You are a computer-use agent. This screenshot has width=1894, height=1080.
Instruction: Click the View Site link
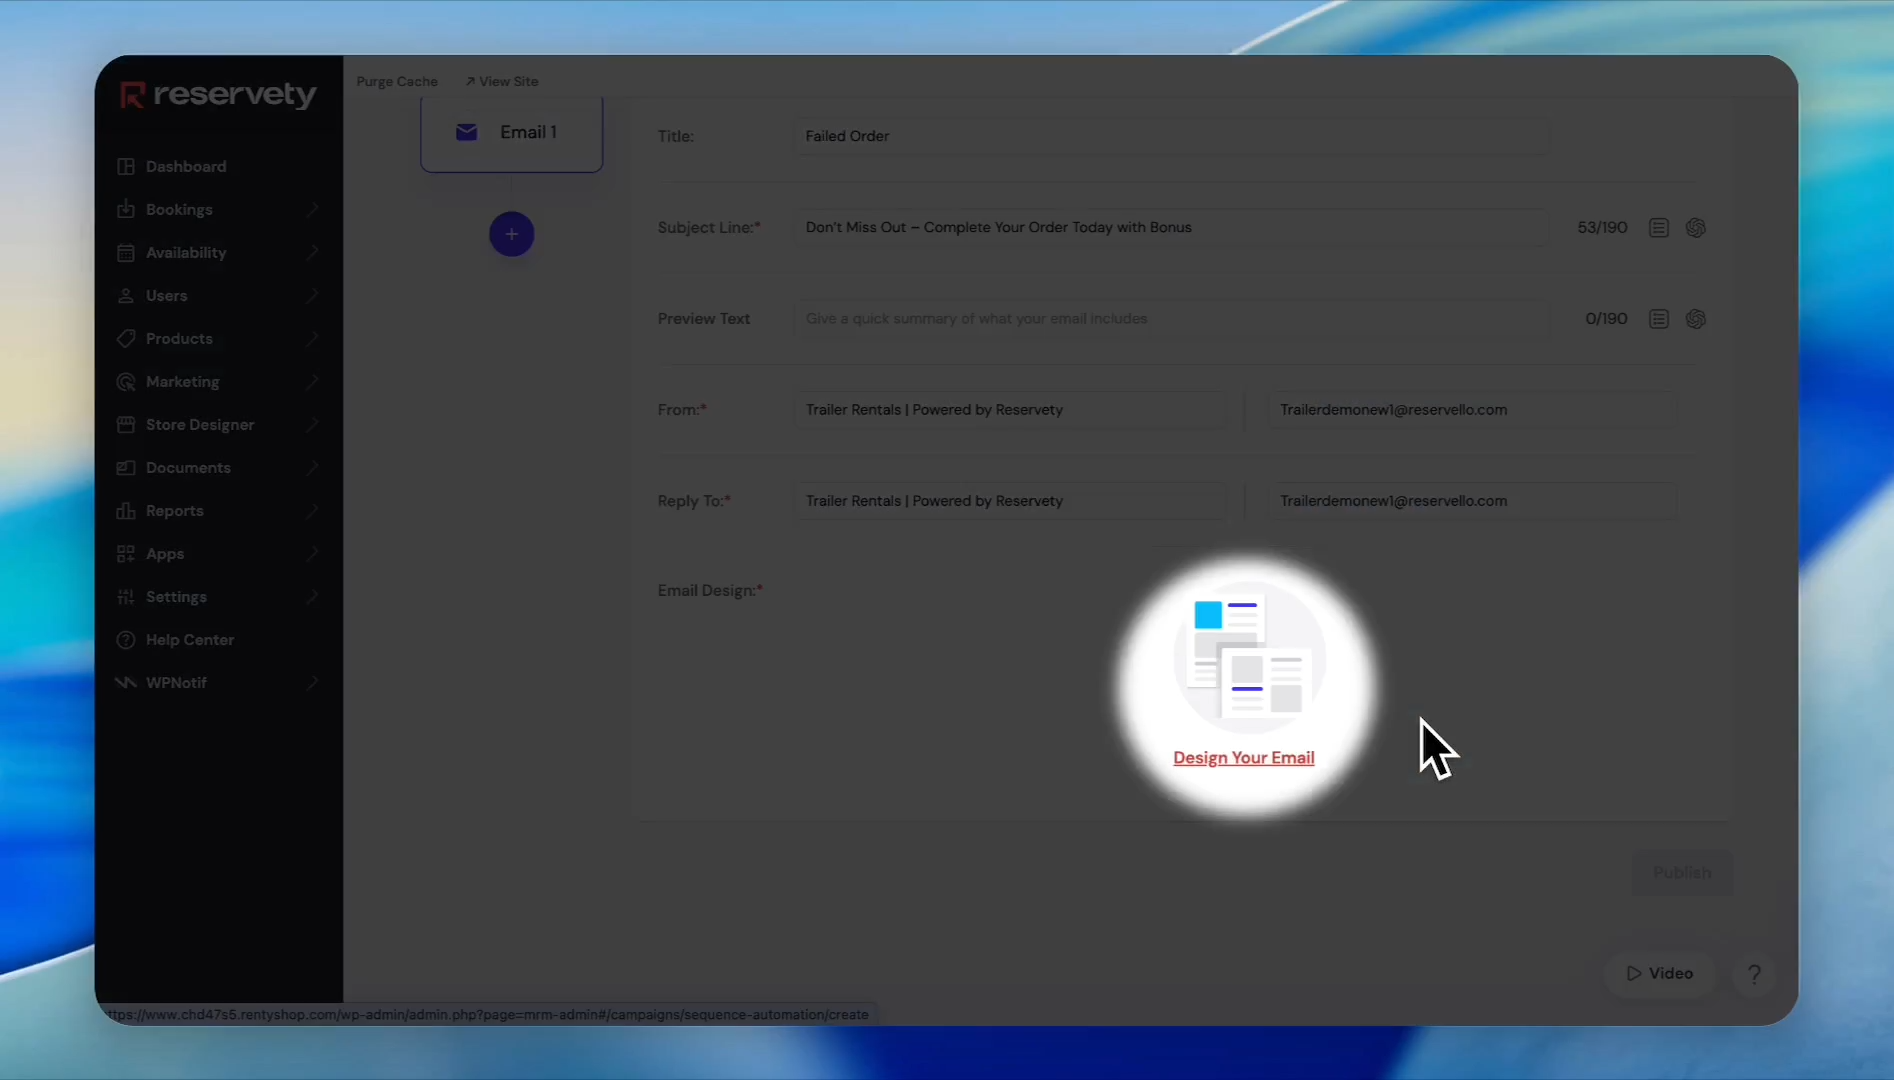502,81
